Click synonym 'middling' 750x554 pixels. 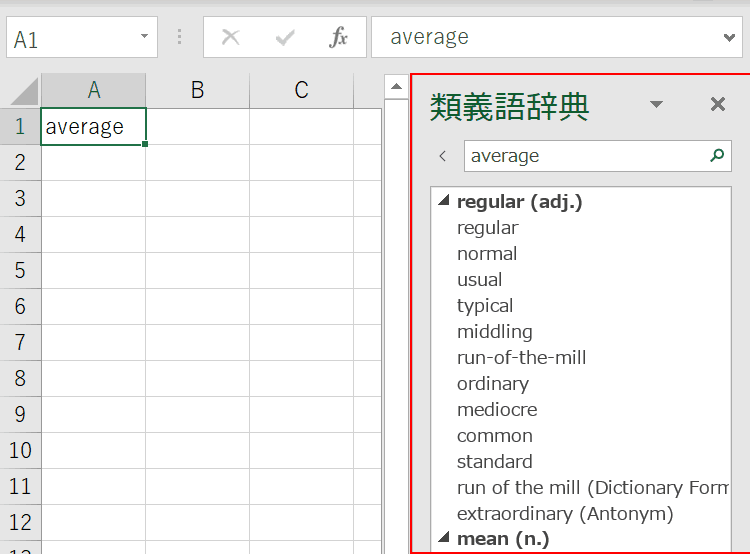pos(495,332)
